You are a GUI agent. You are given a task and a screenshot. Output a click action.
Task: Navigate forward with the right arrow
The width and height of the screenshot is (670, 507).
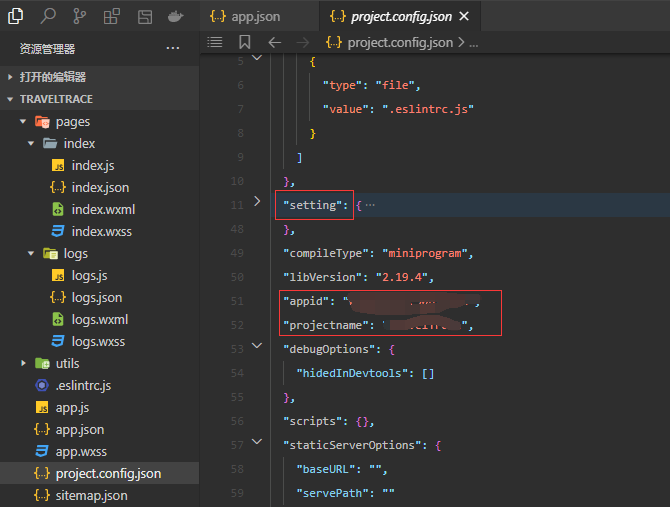point(303,42)
